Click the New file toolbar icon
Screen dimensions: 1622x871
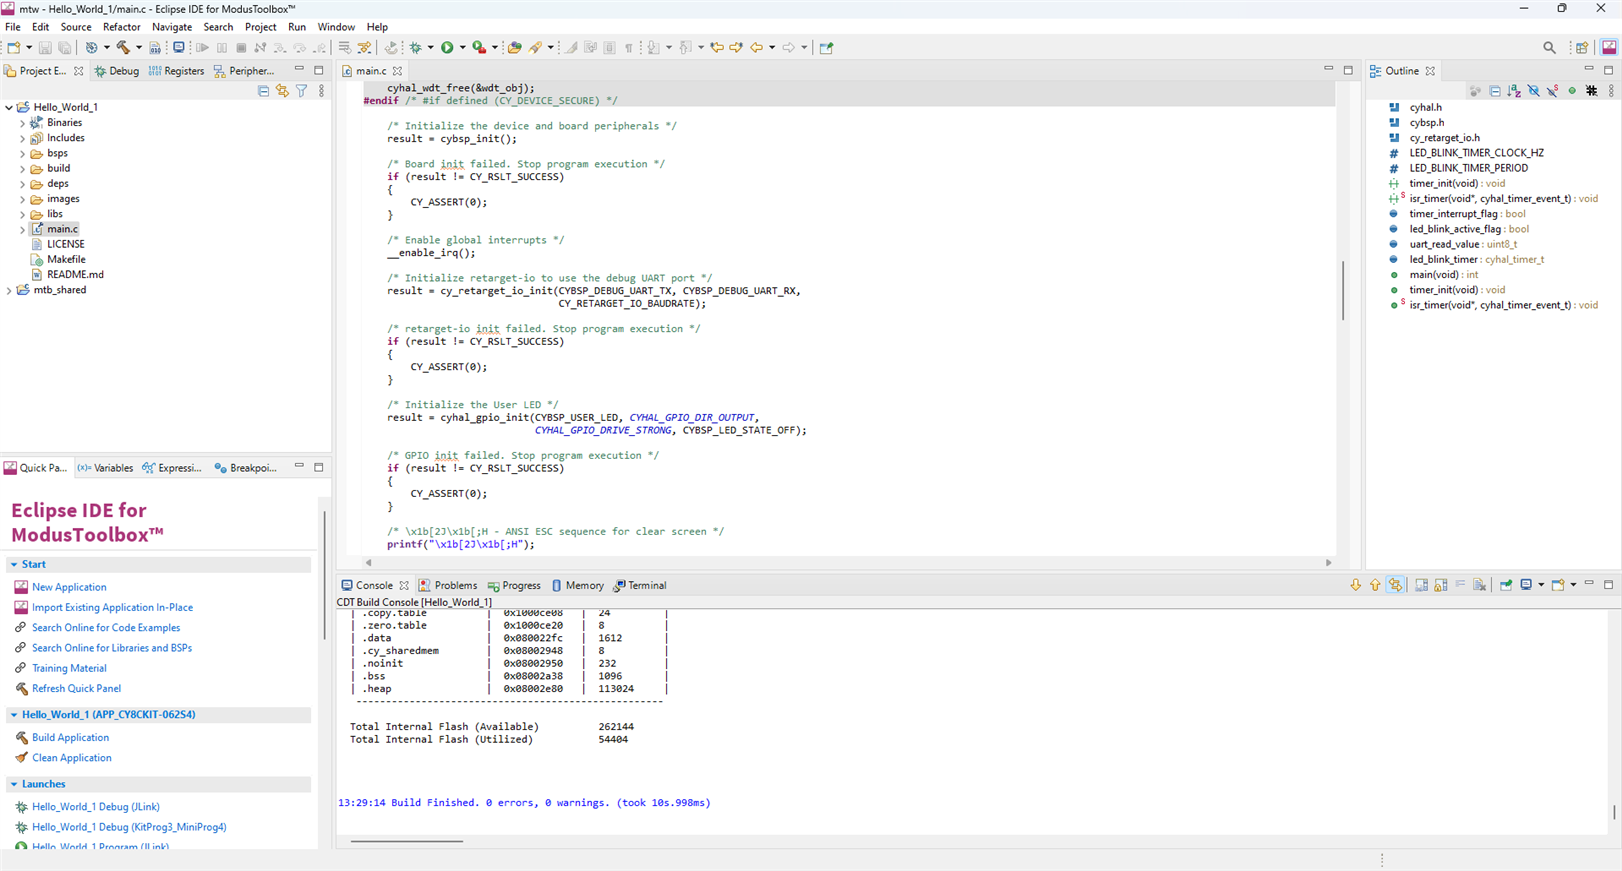click(x=13, y=47)
